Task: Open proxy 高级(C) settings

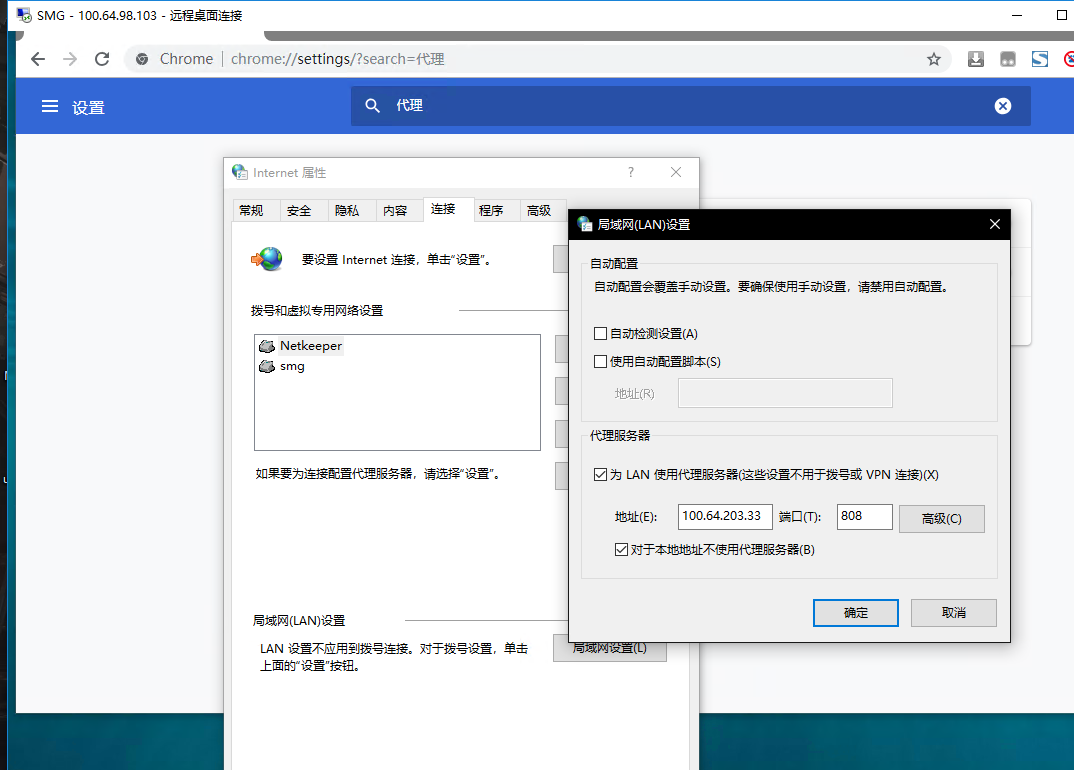Action: tap(942, 519)
